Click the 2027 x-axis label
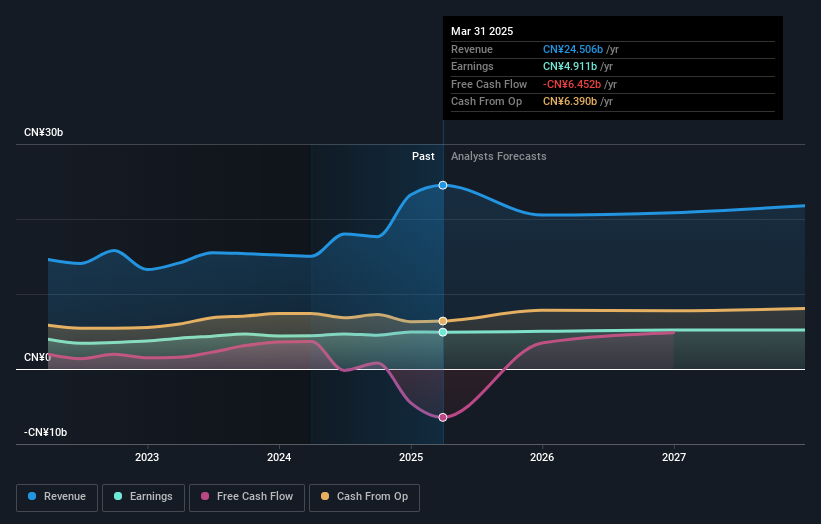Viewport: 821px width, 524px height. tap(674, 457)
